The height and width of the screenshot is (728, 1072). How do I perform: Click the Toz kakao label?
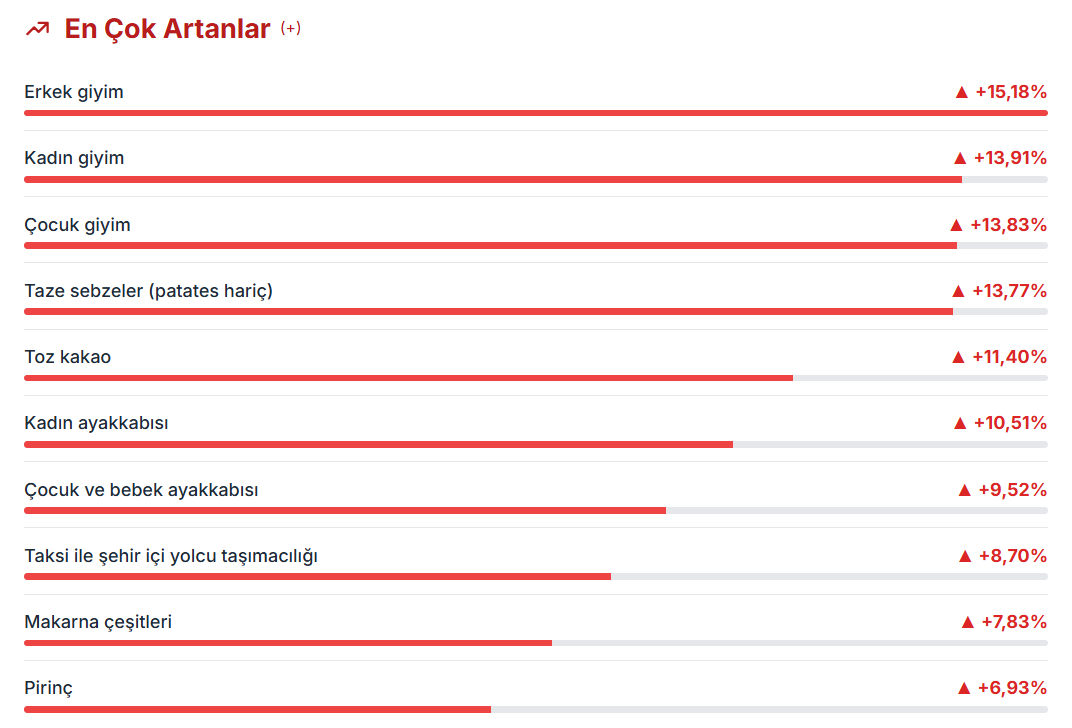[67, 357]
